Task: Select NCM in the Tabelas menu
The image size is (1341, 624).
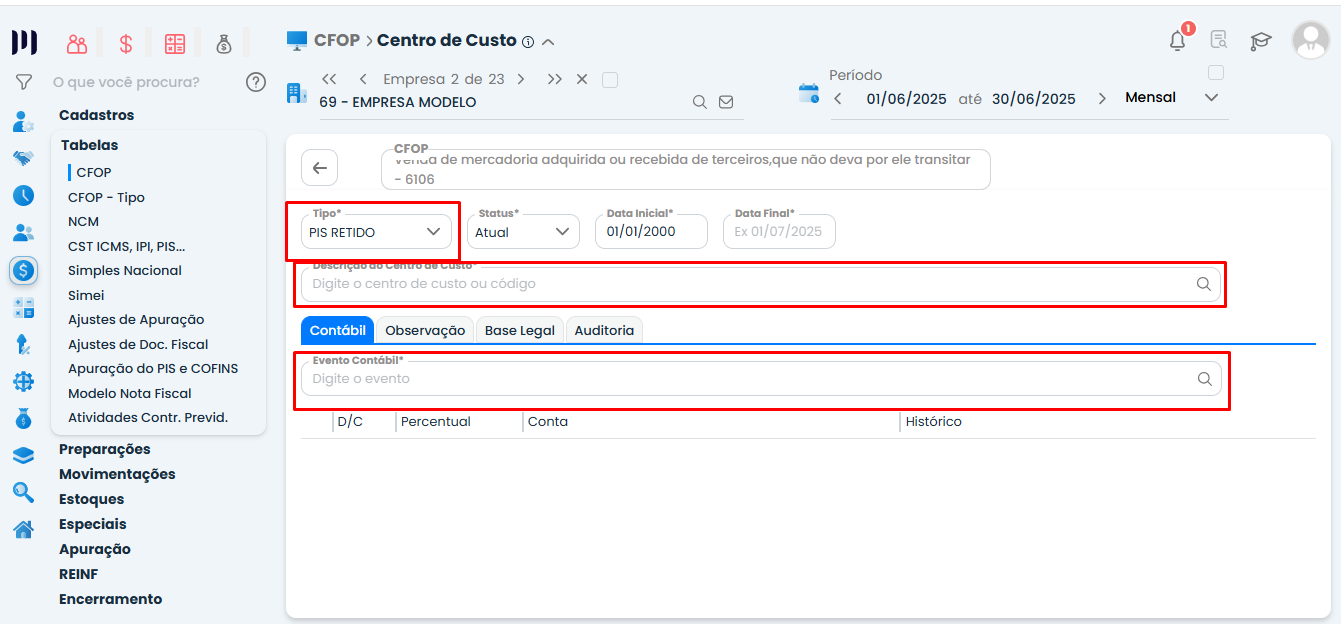Action: pos(83,221)
